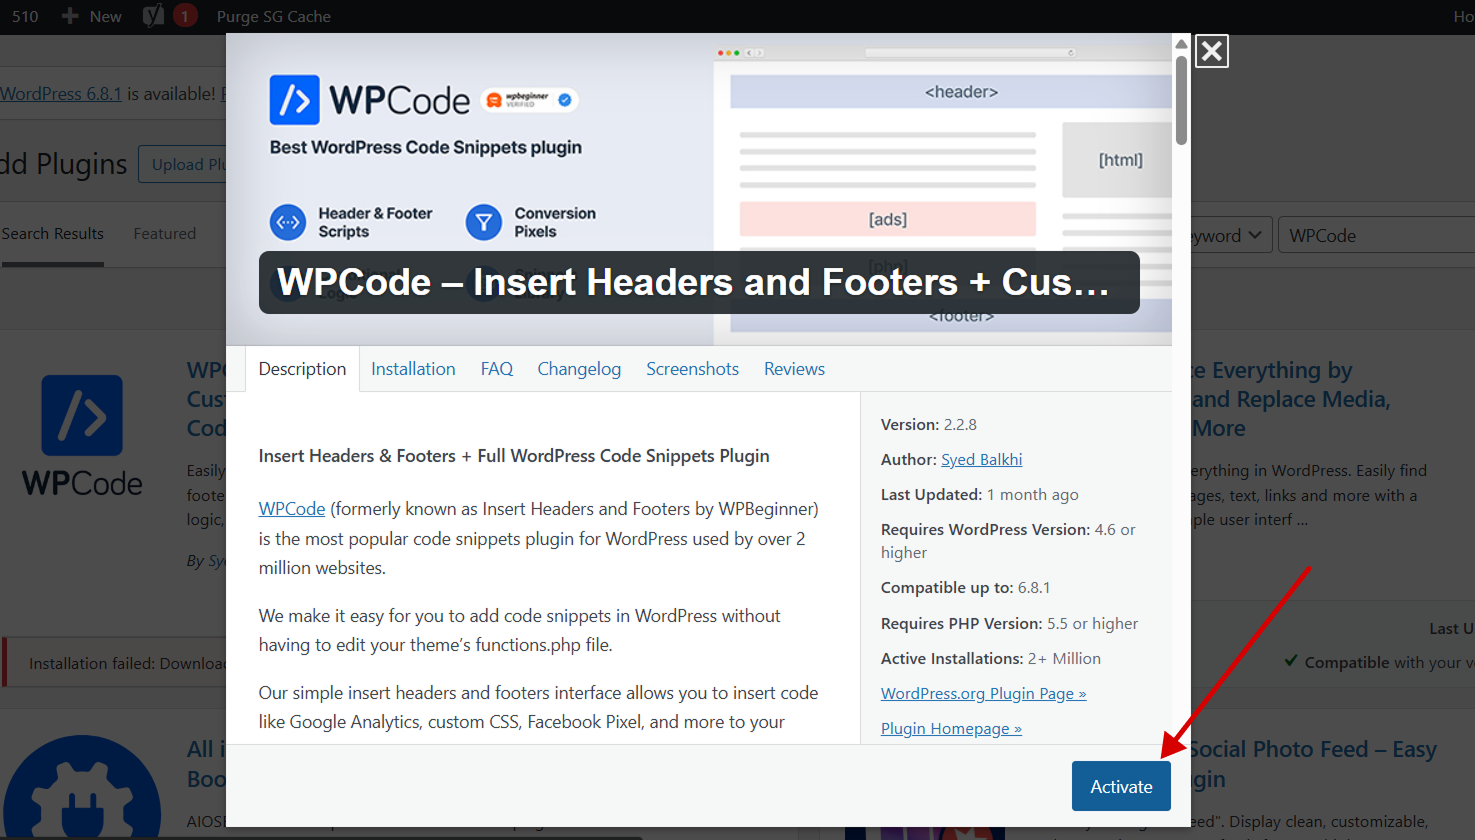Open Yoast SEO notifications in the admin bar
Image resolution: width=1475 pixels, height=840 pixels.
tap(168, 16)
